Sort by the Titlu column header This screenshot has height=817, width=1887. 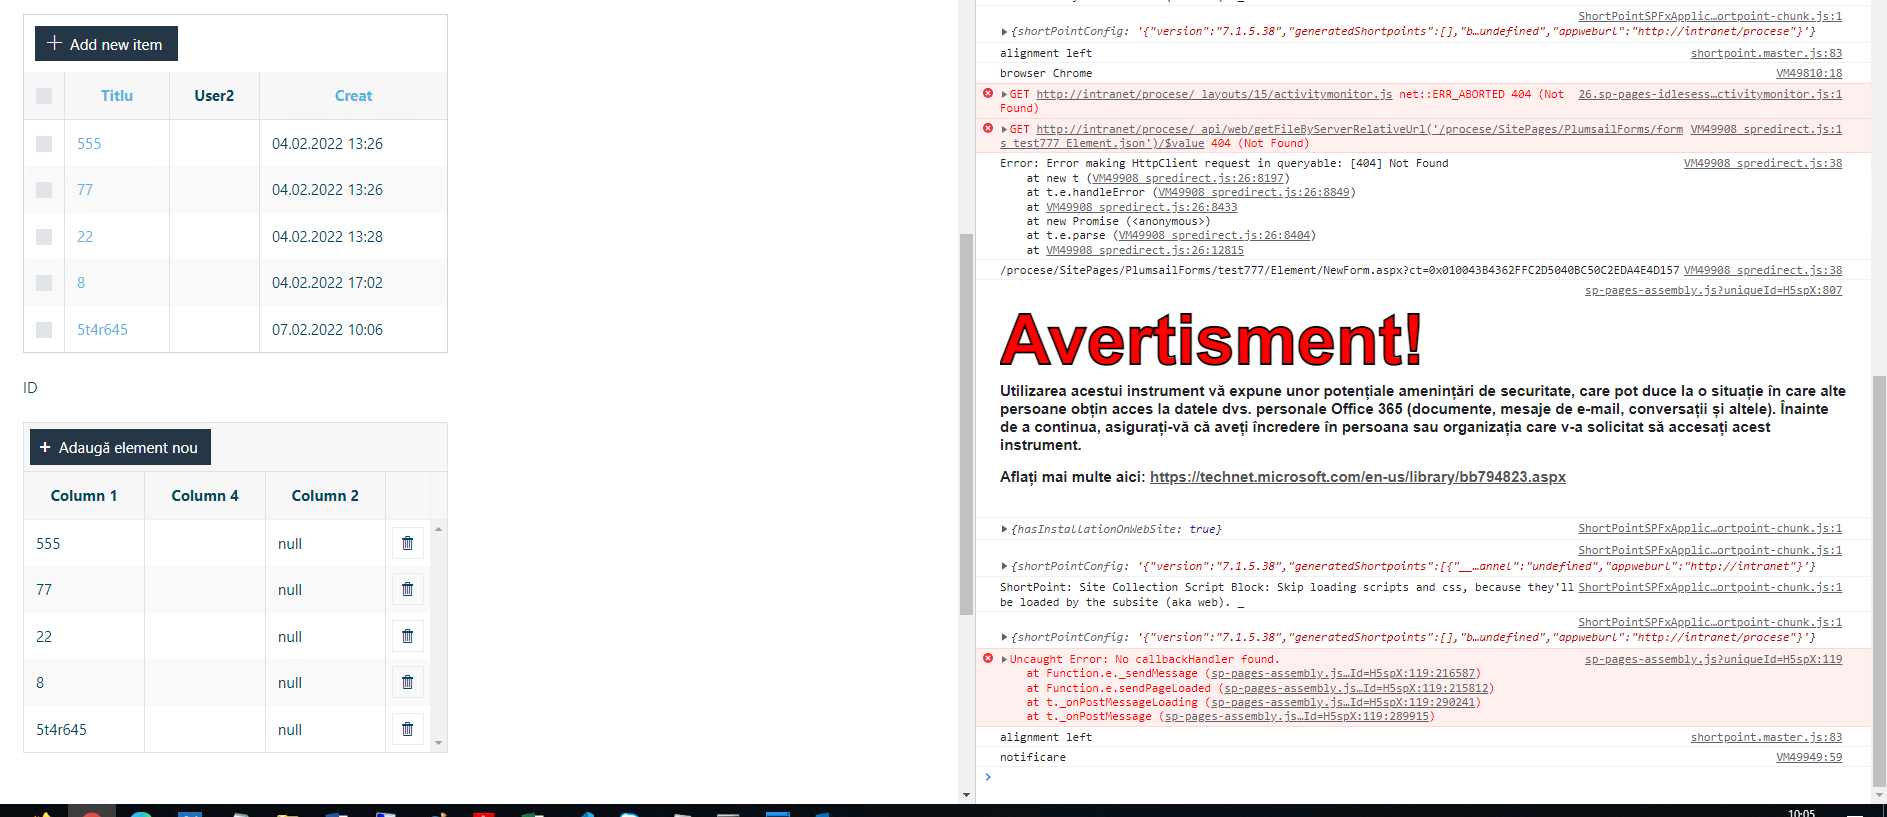(x=117, y=96)
